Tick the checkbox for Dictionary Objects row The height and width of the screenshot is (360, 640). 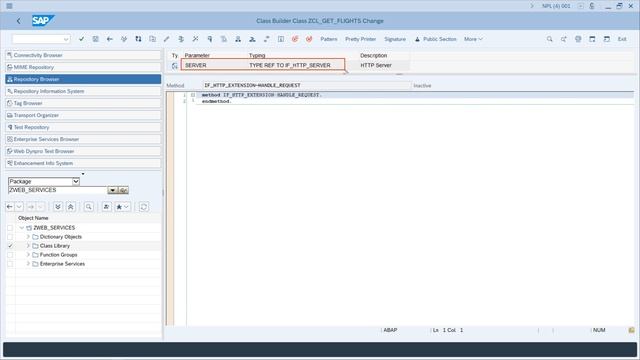pos(10,237)
